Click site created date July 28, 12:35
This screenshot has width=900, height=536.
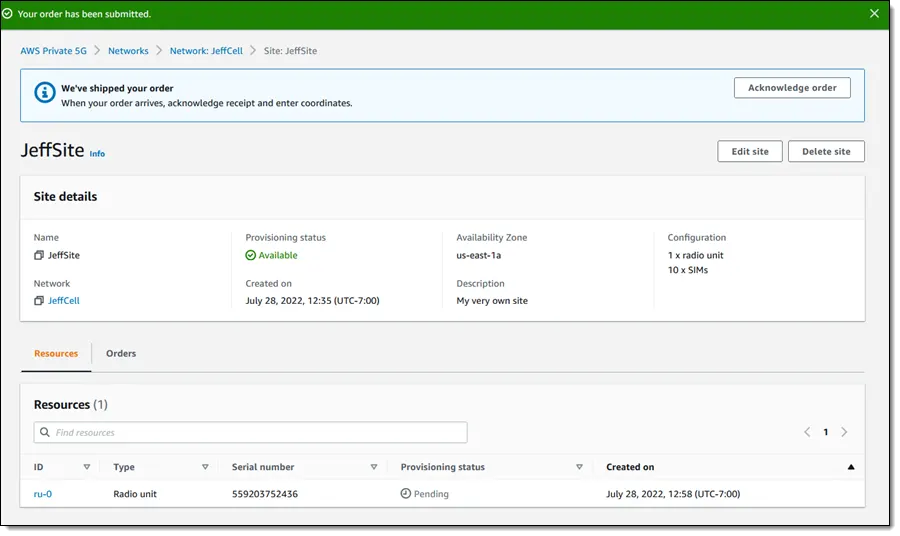[x=312, y=301]
